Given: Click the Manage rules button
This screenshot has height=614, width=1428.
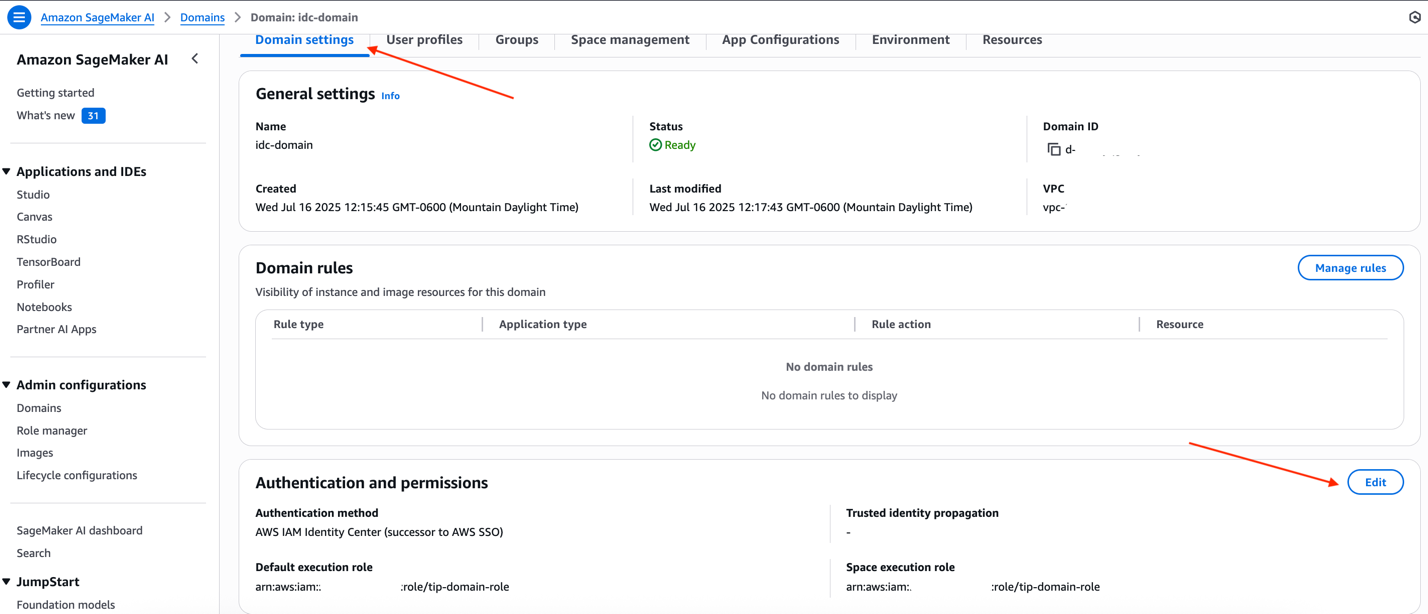Looking at the screenshot, I should coord(1350,267).
